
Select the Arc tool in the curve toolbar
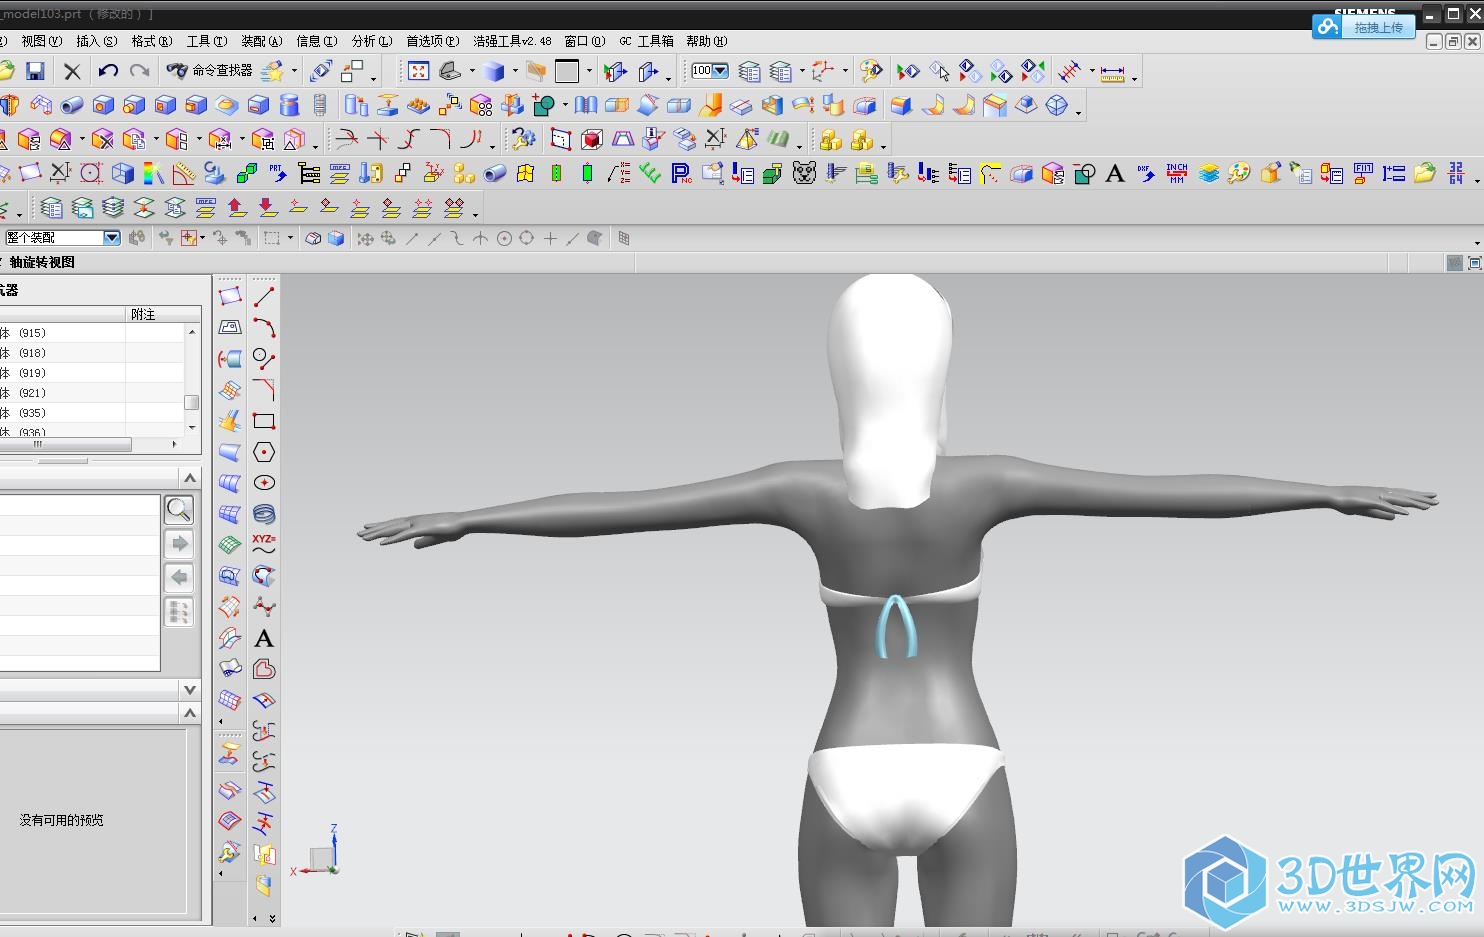[x=264, y=328]
